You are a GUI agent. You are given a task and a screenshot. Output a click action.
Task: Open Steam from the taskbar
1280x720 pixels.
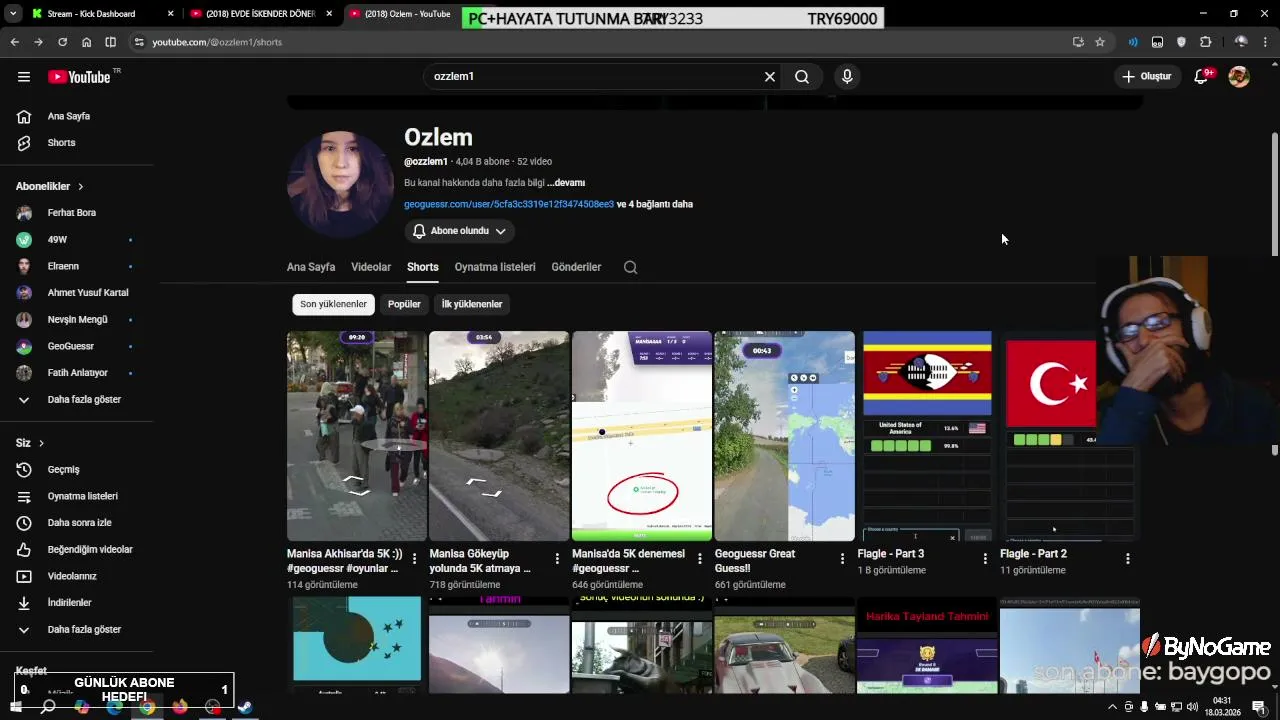tap(244, 707)
